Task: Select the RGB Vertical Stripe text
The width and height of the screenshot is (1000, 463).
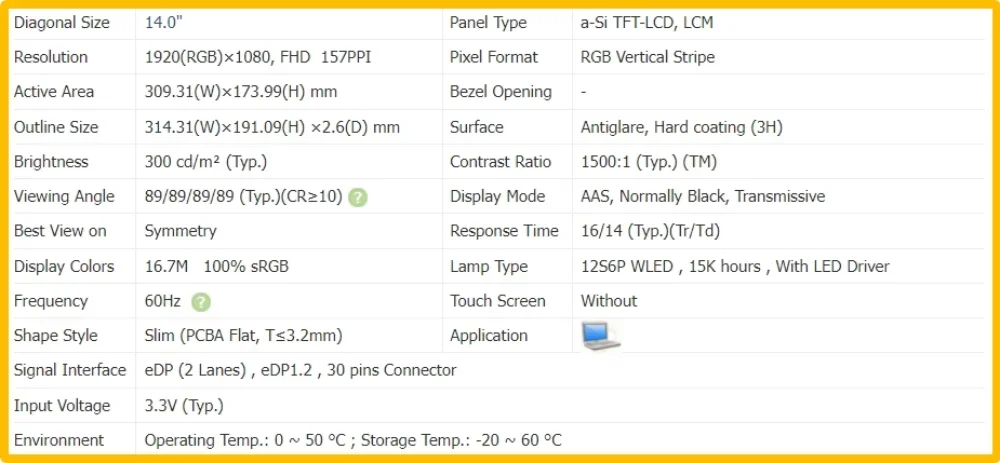Action: point(647,57)
